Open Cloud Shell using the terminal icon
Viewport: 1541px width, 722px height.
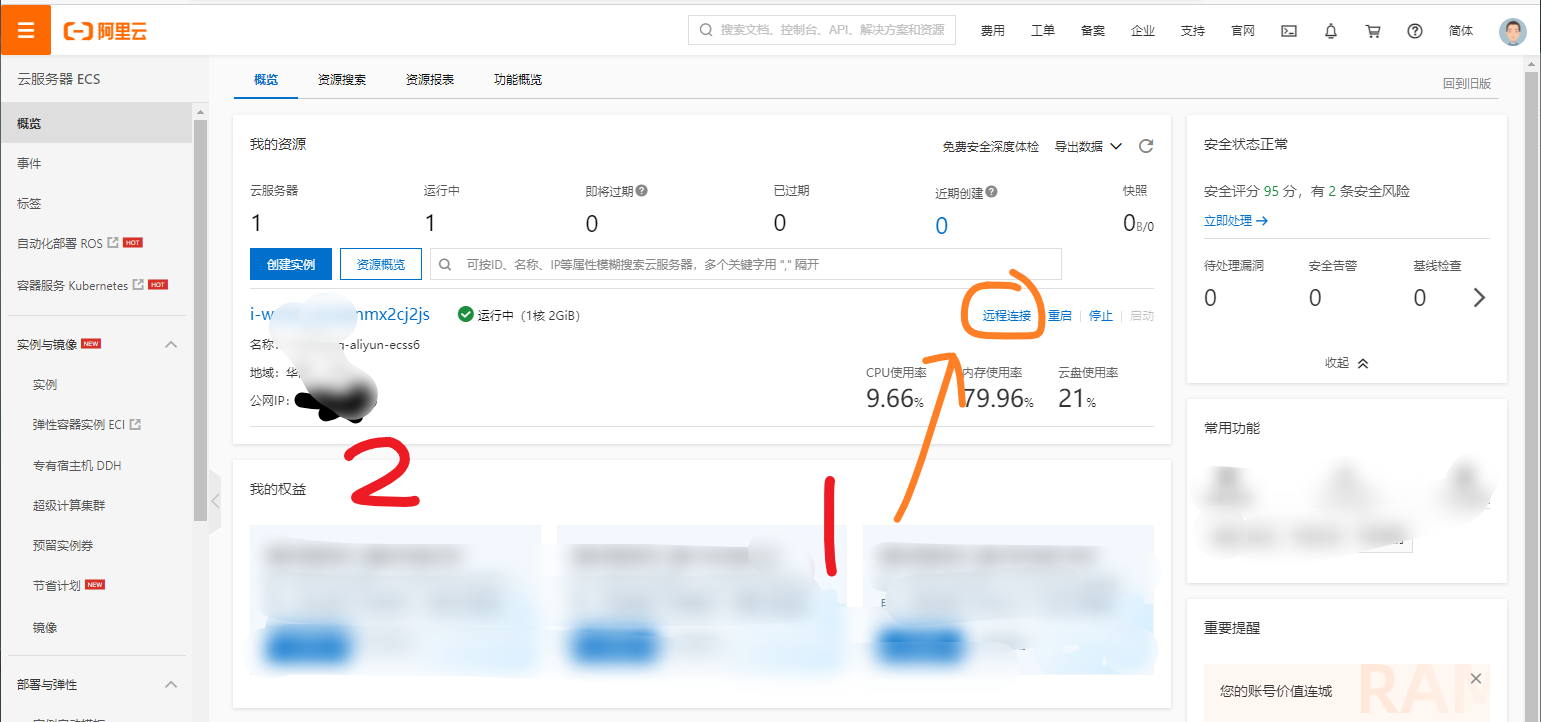click(x=1288, y=31)
